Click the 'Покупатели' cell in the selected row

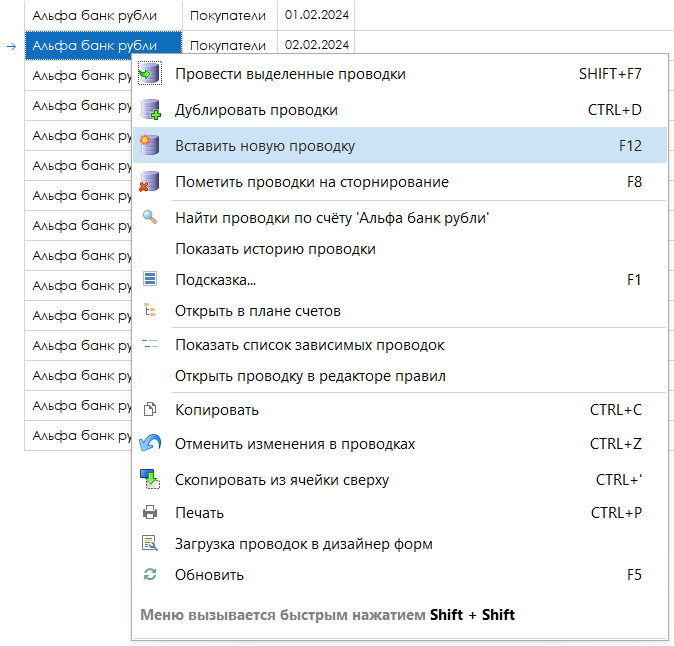tap(228, 45)
